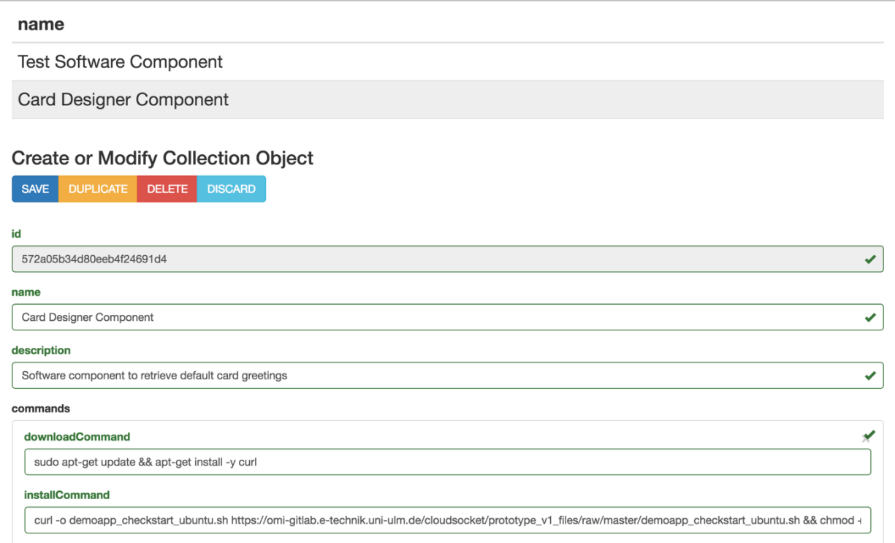This screenshot has width=895, height=543.
Task: Focus the read-only id input field
Action: coord(430,259)
